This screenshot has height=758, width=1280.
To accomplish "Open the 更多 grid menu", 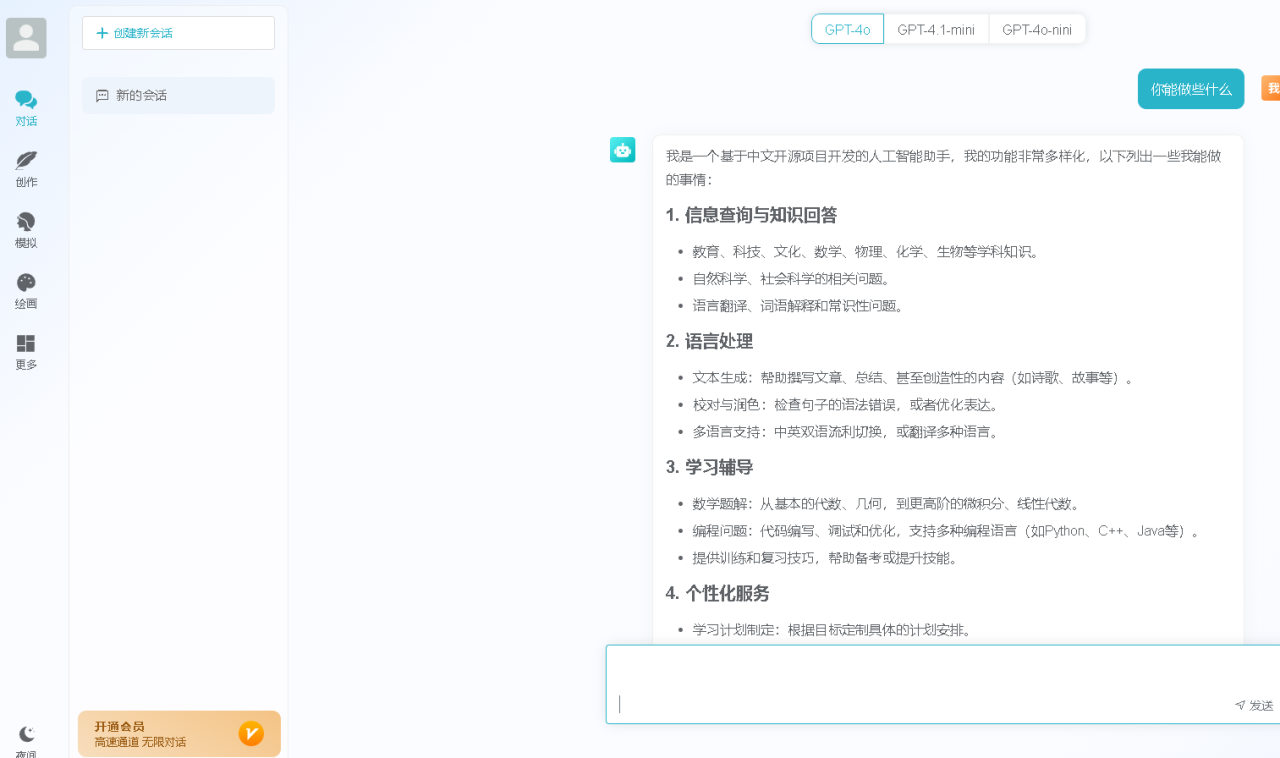I will coord(26,352).
